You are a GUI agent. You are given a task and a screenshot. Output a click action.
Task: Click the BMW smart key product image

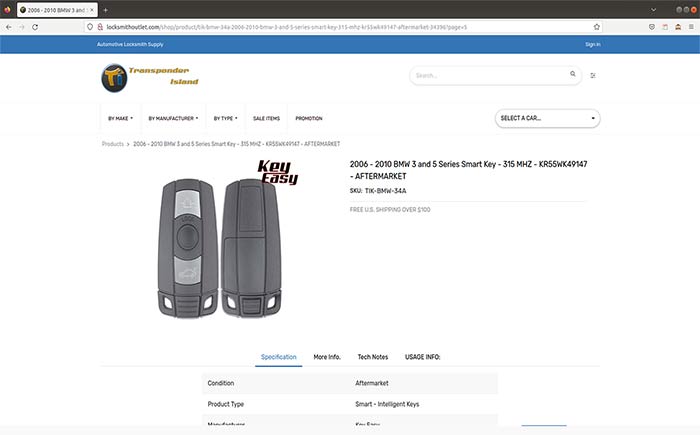[219, 248]
